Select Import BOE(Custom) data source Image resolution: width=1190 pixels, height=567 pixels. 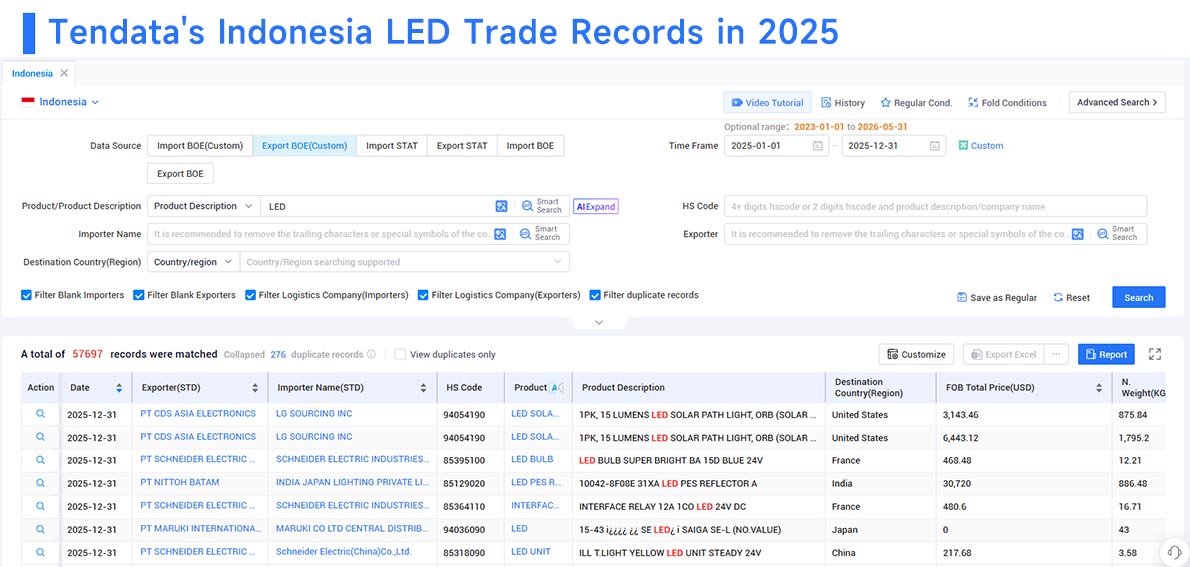200,146
